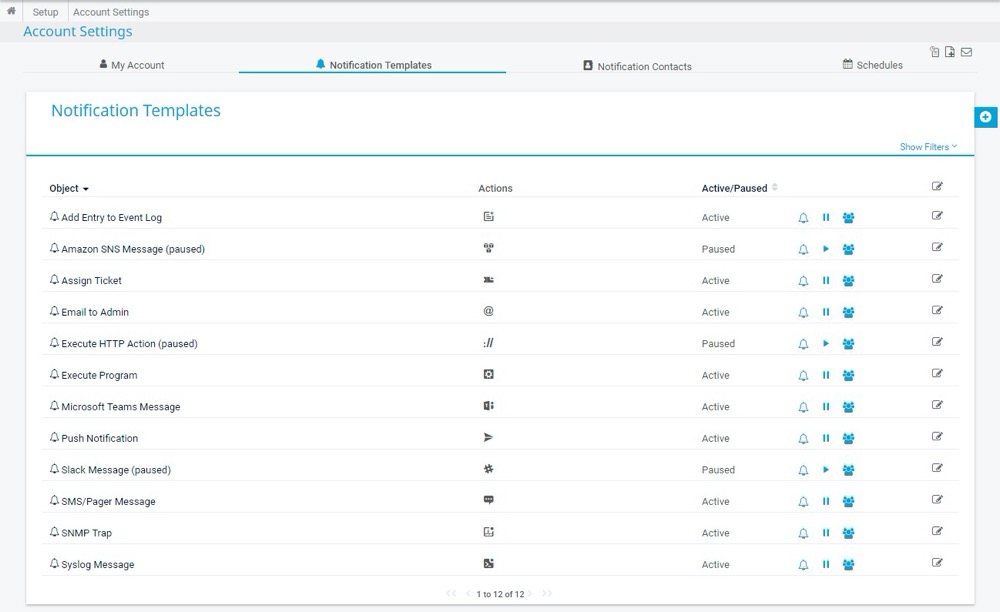
Task: Resume the Amazon SNS Message notification
Action: point(826,249)
